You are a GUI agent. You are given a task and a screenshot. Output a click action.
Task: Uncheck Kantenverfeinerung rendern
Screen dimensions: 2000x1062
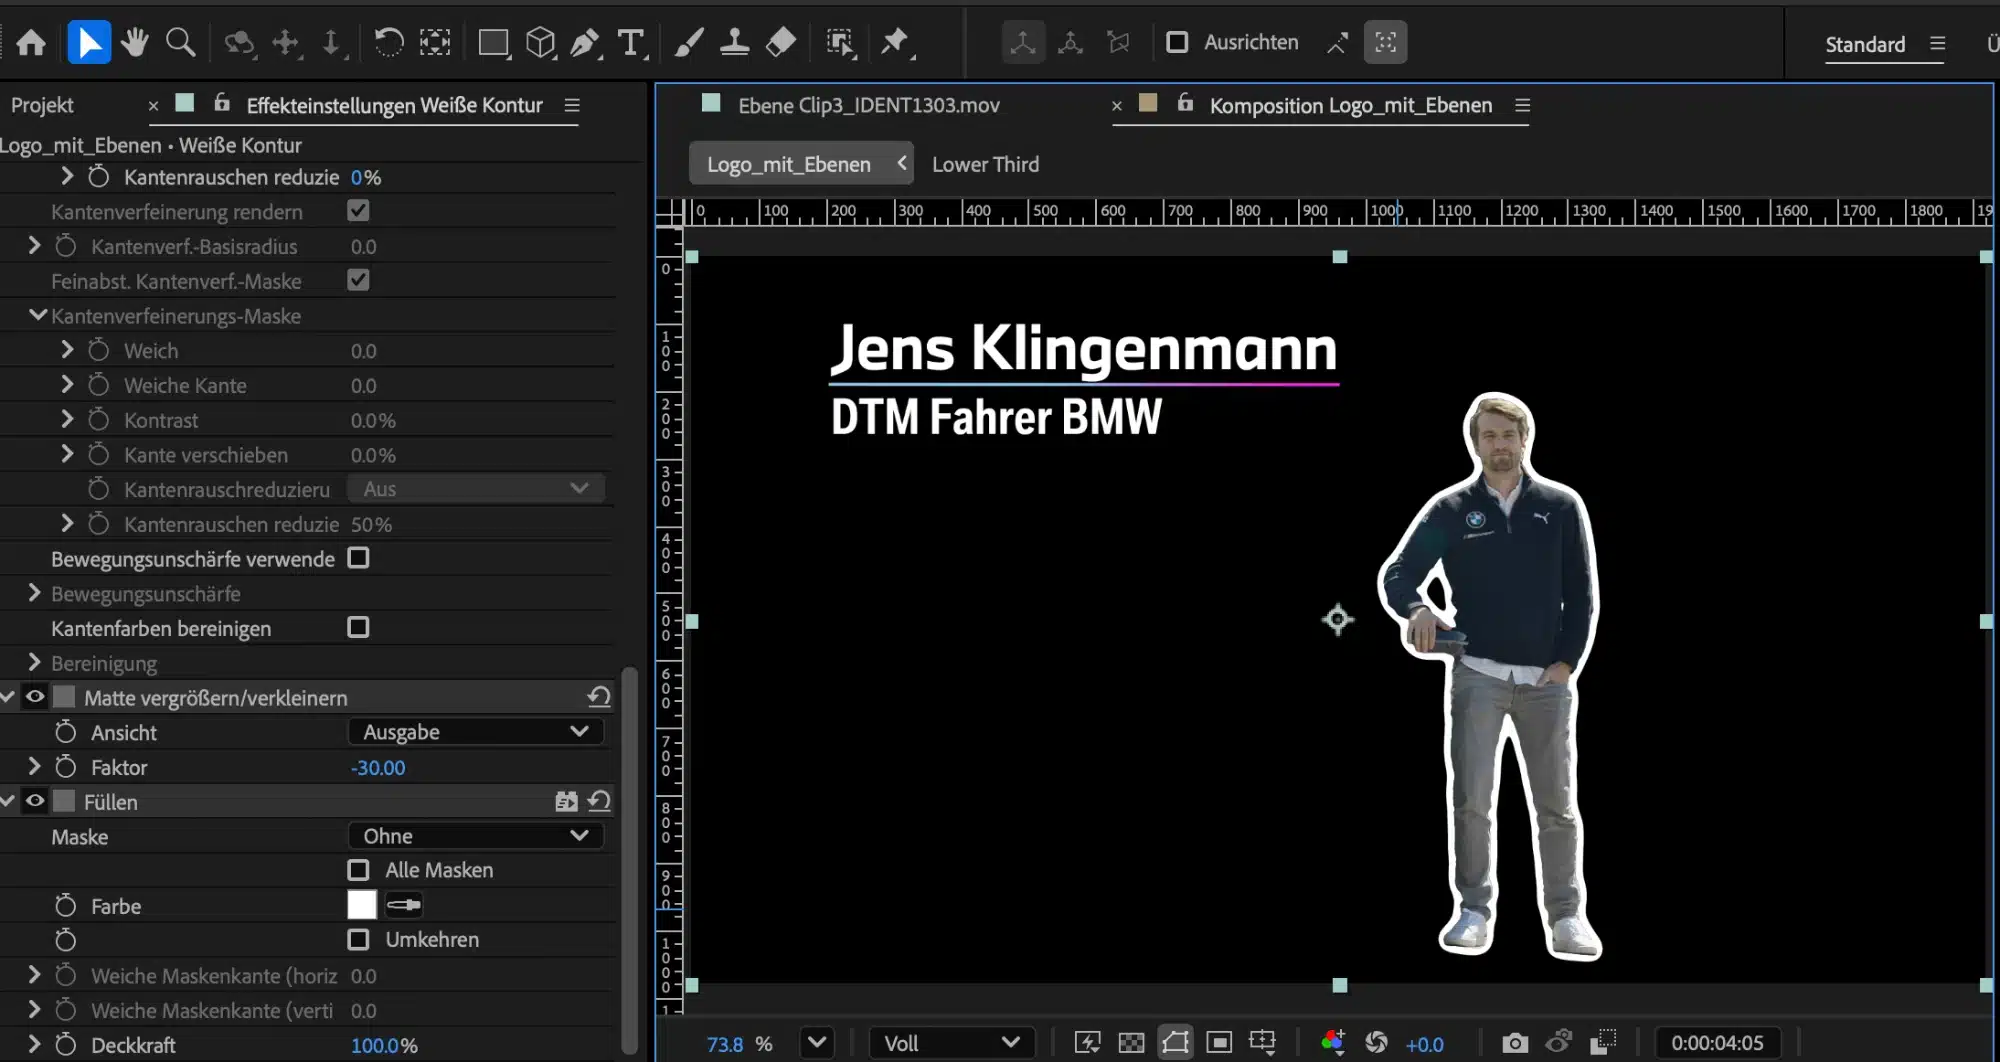tap(358, 210)
